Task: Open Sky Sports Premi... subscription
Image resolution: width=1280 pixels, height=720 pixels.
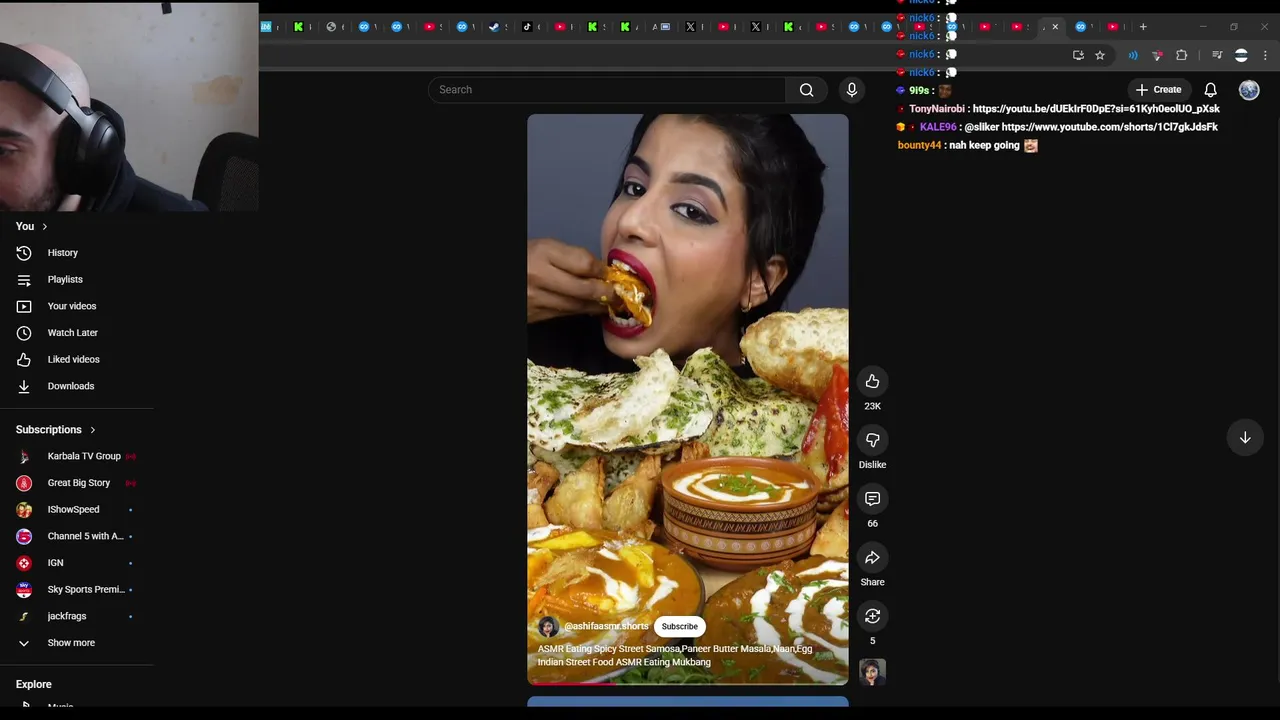Action: [86, 590]
